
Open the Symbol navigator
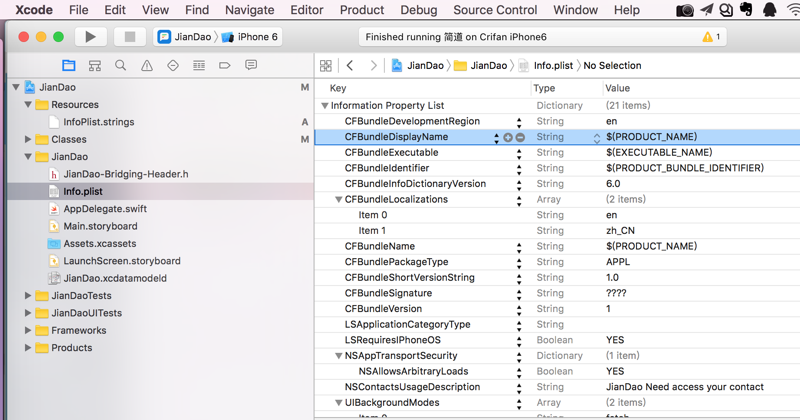coord(95,65)
